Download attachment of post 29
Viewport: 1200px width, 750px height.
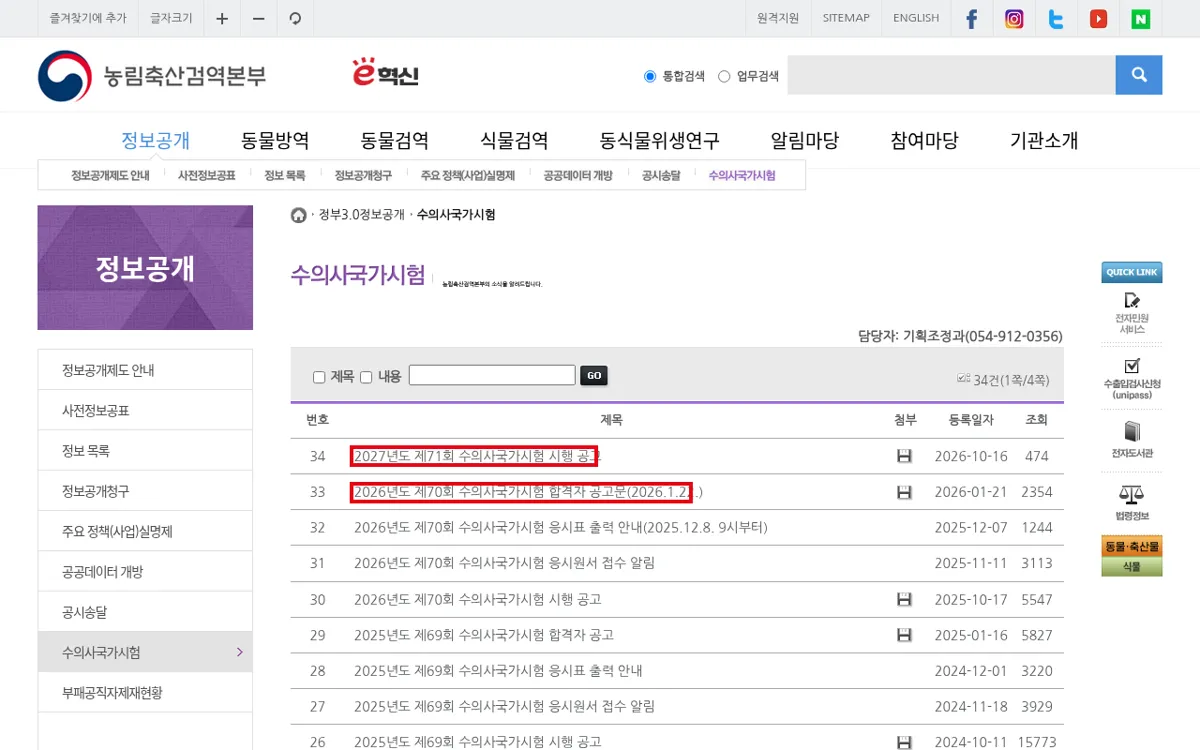pyautogui.click(x=904, y=635)
